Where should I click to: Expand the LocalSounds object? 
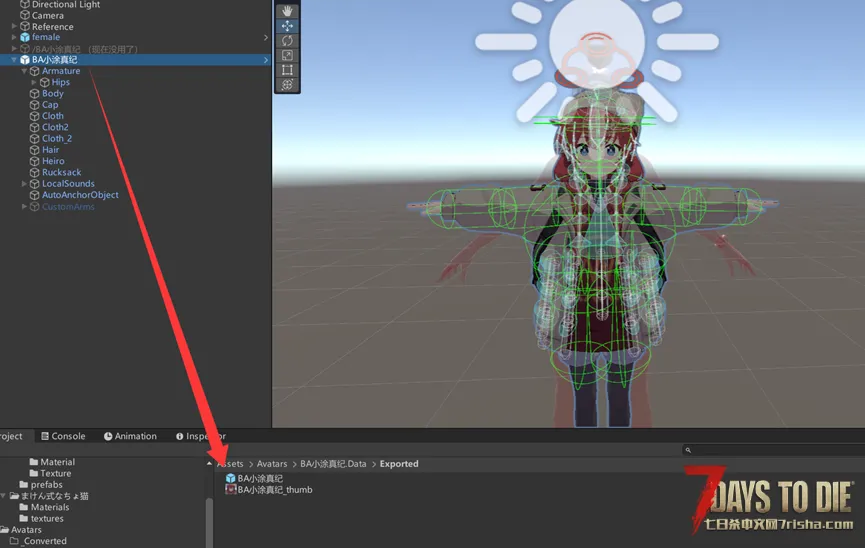24,184
